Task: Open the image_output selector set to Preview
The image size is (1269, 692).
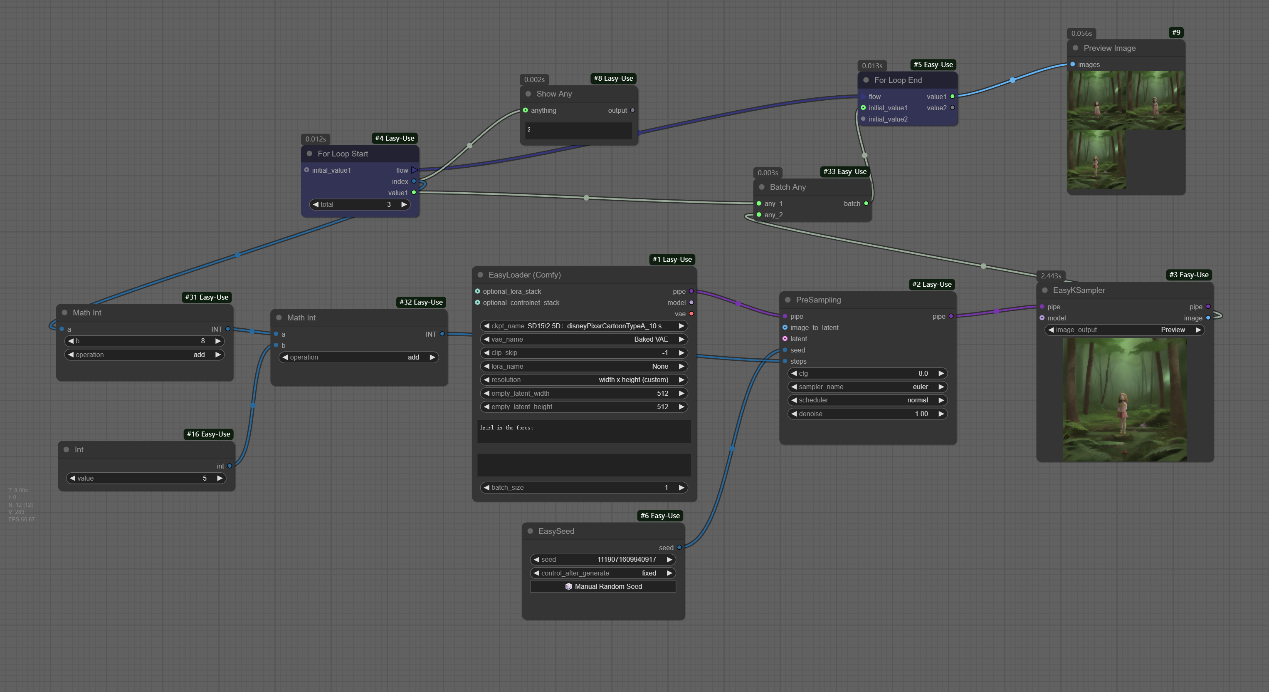Action: click(x=1124, y=329)
